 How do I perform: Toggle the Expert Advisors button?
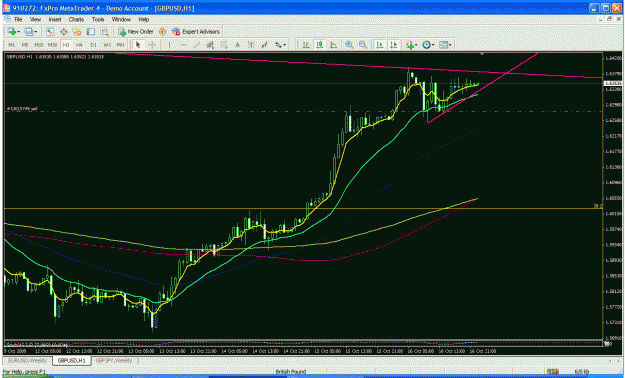[196, 32]
